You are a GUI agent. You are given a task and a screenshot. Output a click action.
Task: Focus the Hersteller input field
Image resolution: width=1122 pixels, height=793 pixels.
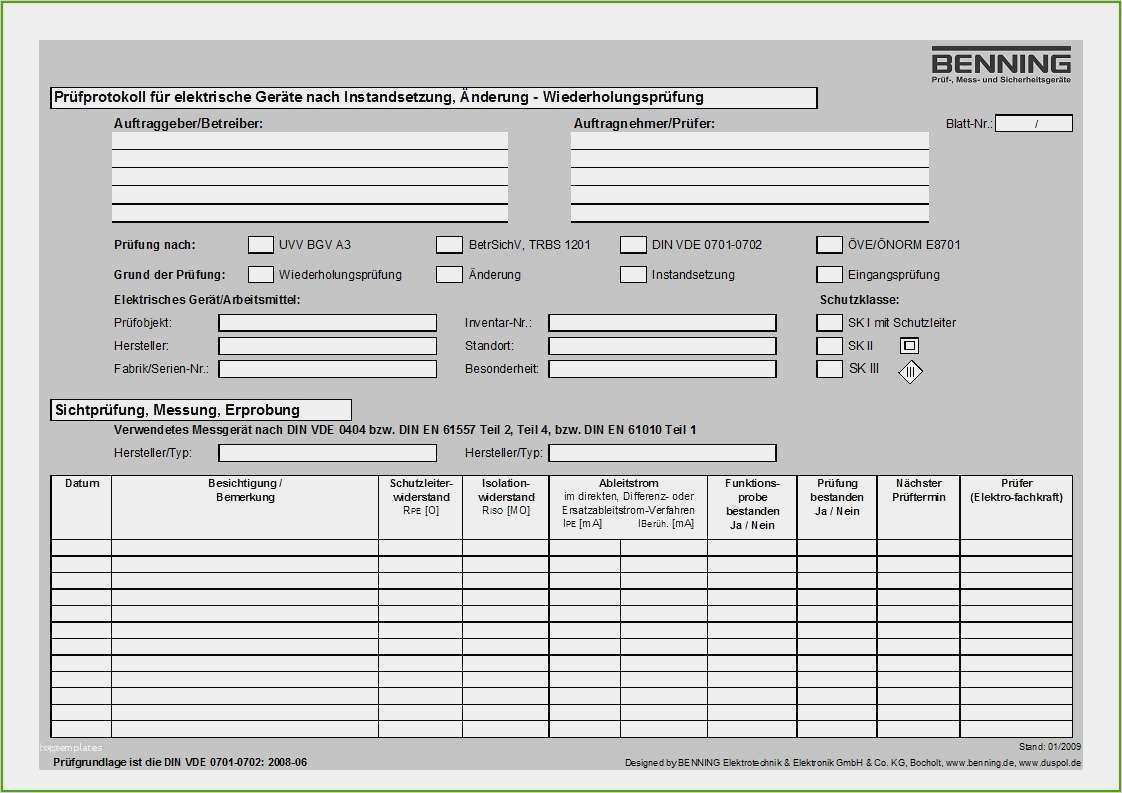pyautogui.click(x=328, y=346)
